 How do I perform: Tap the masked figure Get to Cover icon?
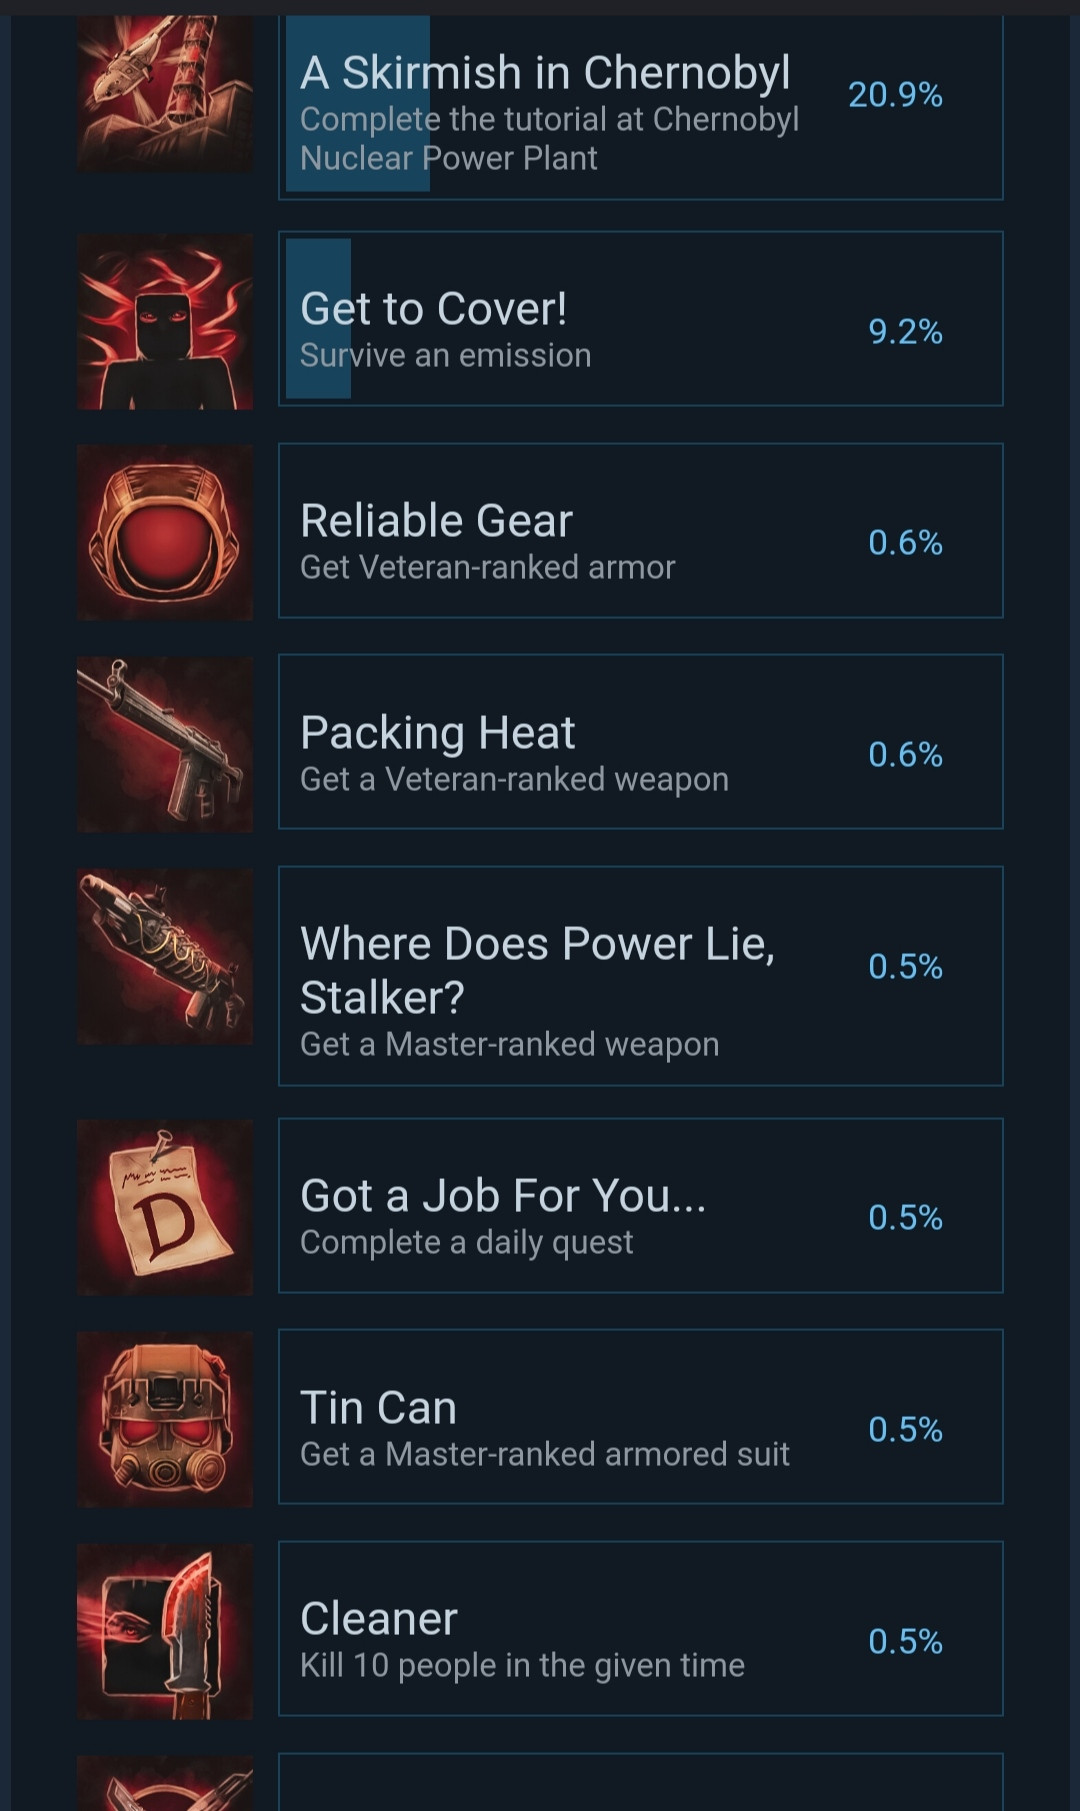pyautogui.click(x=165, y=321)
